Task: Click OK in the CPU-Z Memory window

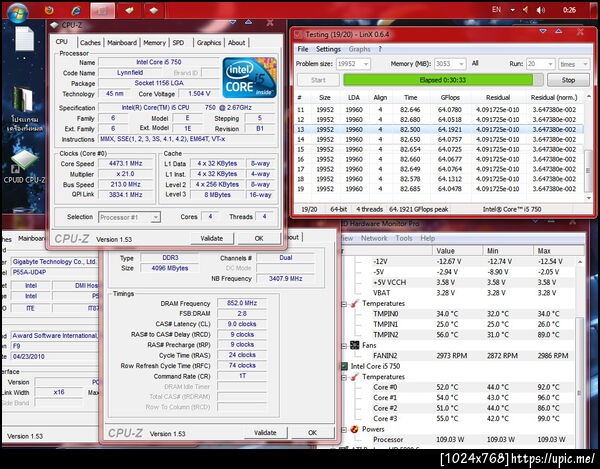Action: pyautogui.click(x=313, y=433)
